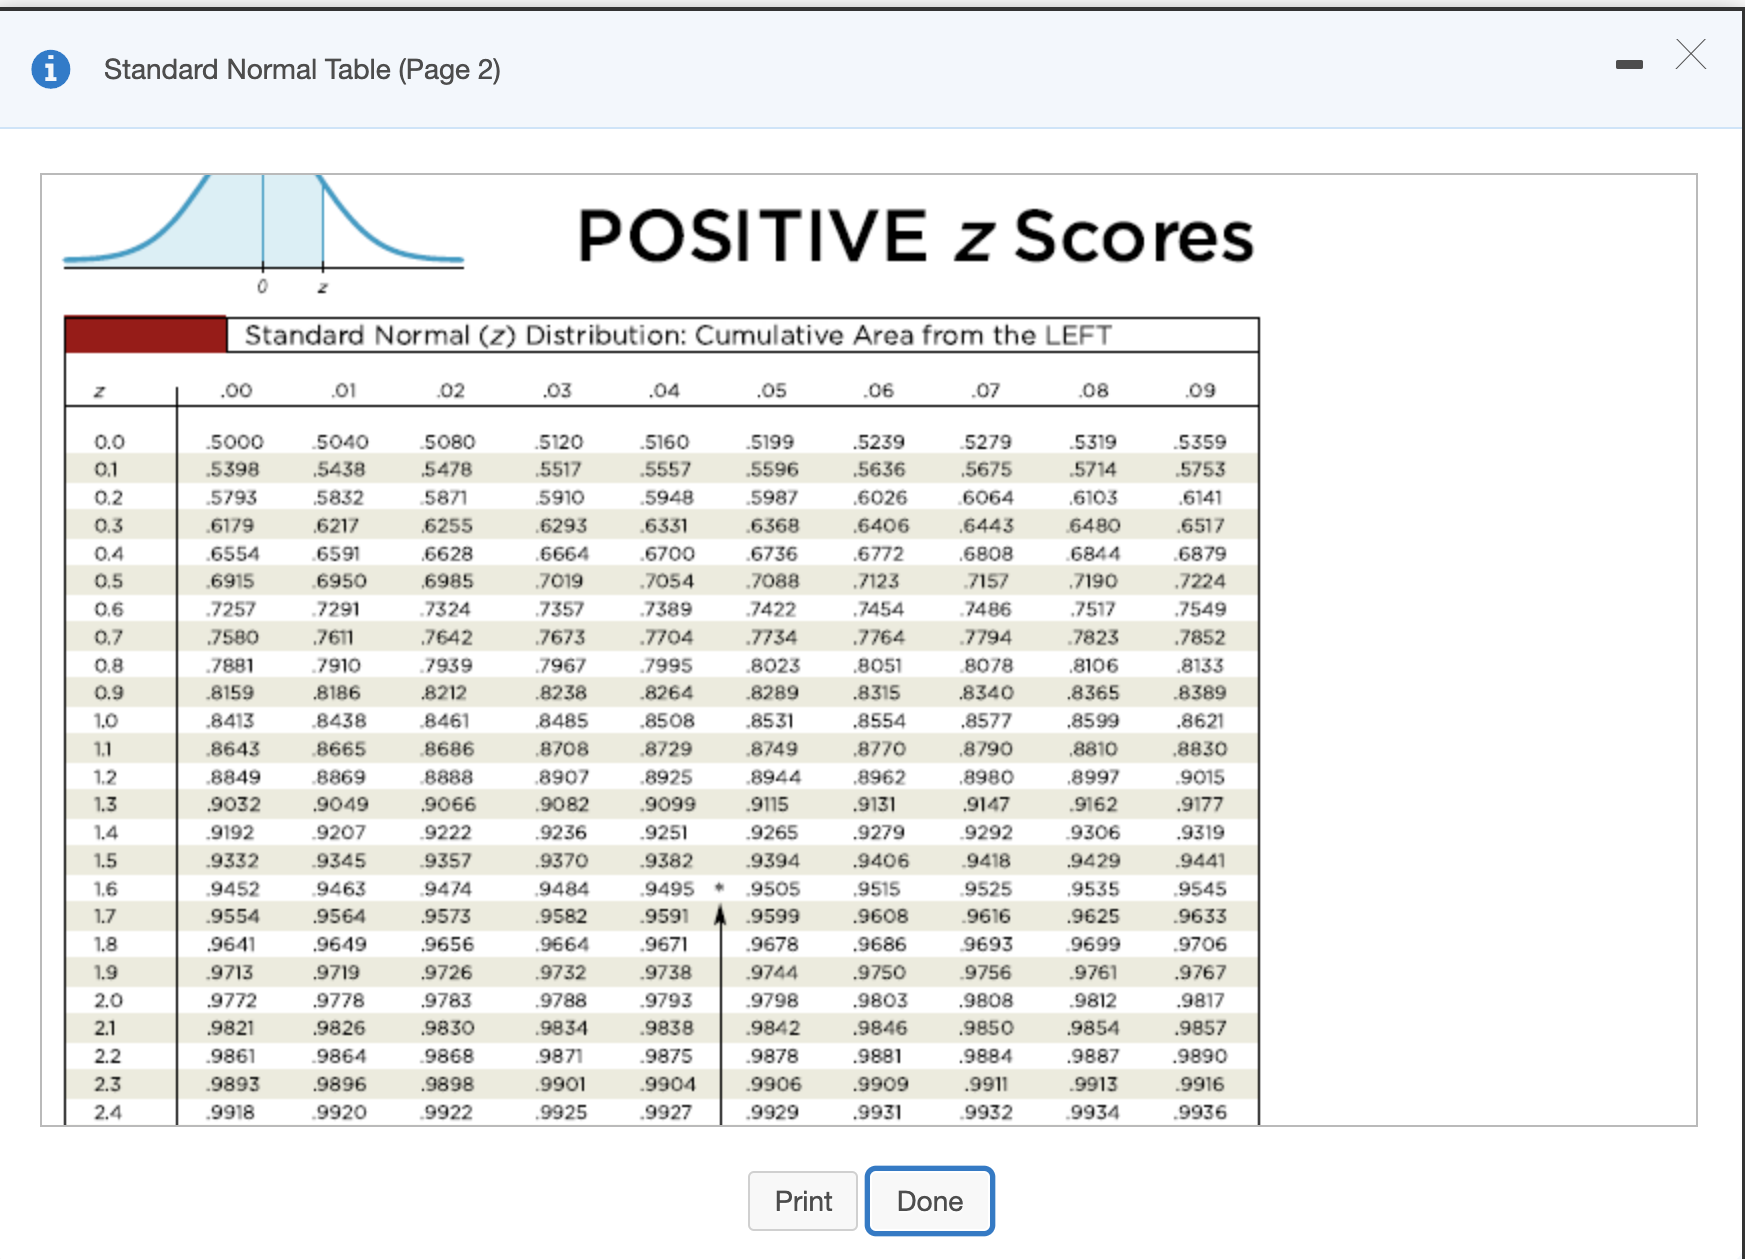This screenshot has height=1259, width=1745.
Task: Click the dark red header block
Action: pos(146,335)
